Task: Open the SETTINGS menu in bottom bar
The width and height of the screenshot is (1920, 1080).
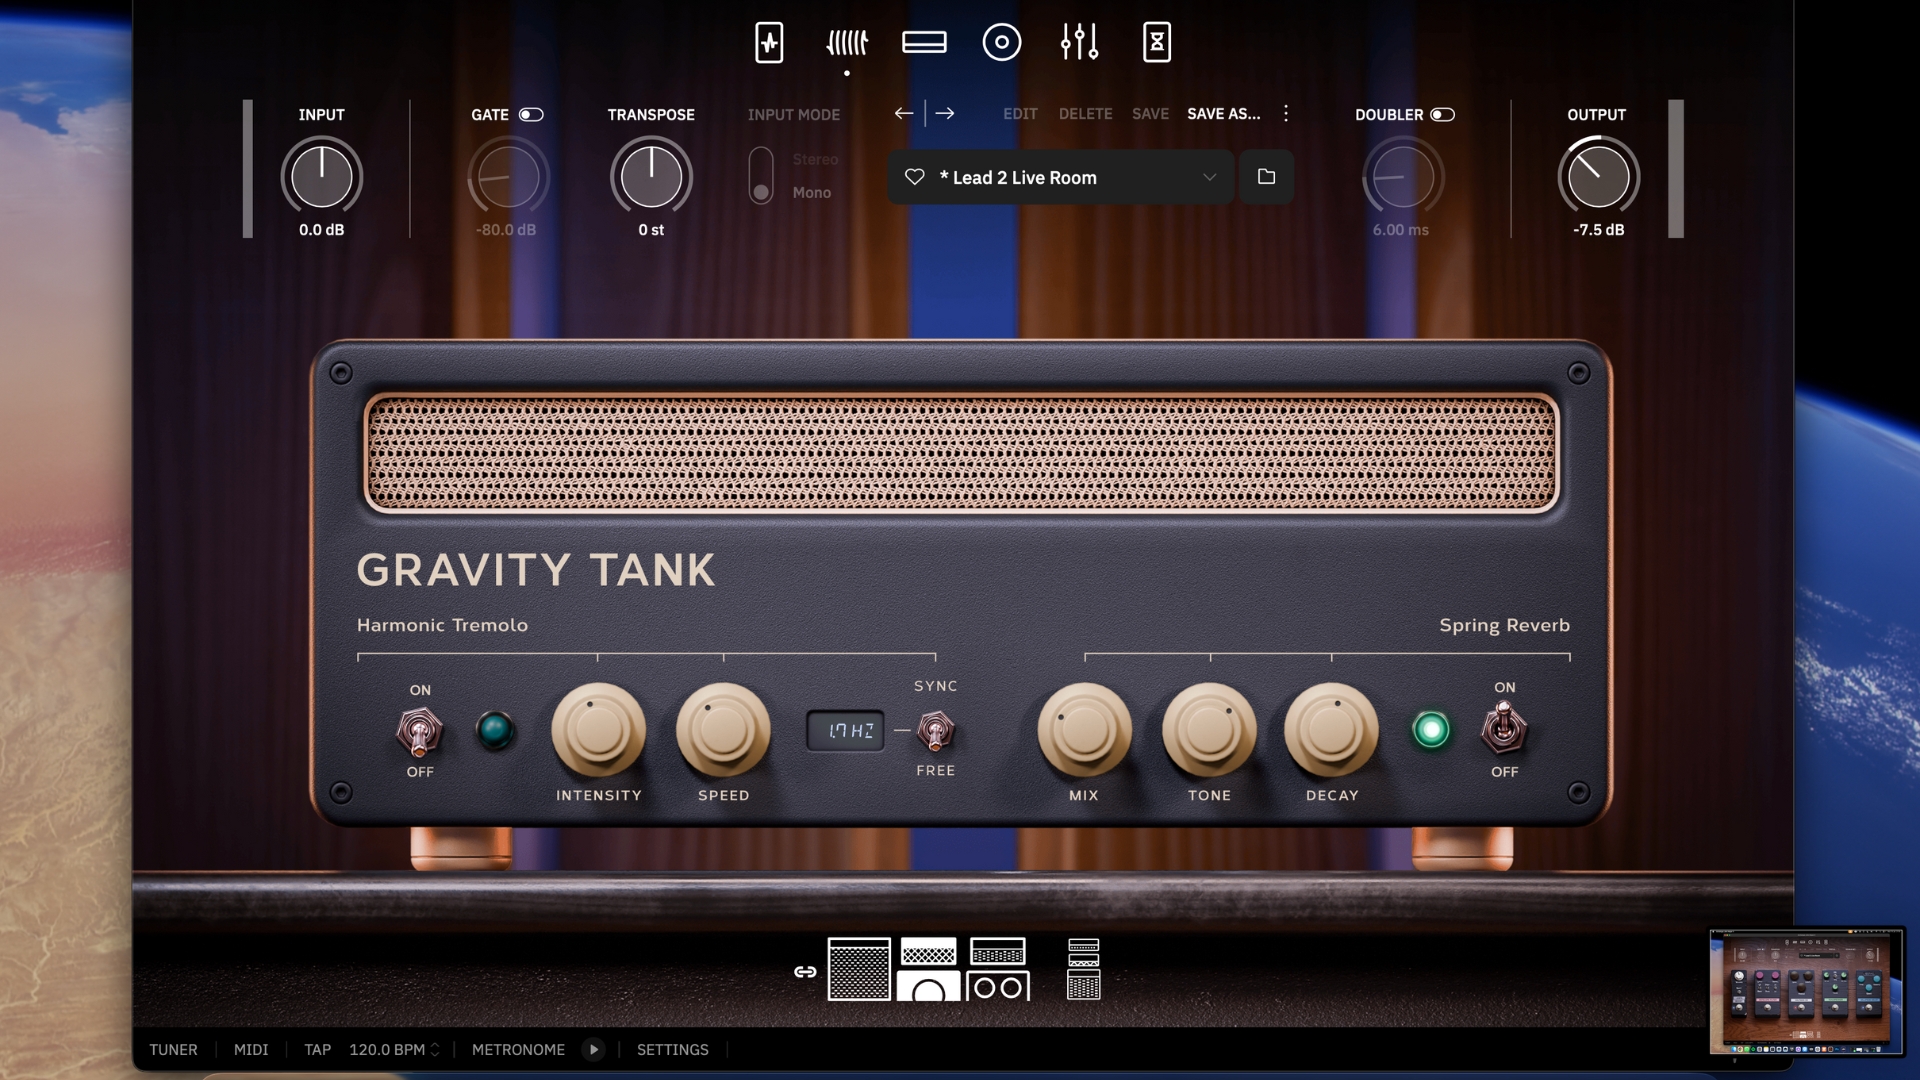Action: 672,1049
